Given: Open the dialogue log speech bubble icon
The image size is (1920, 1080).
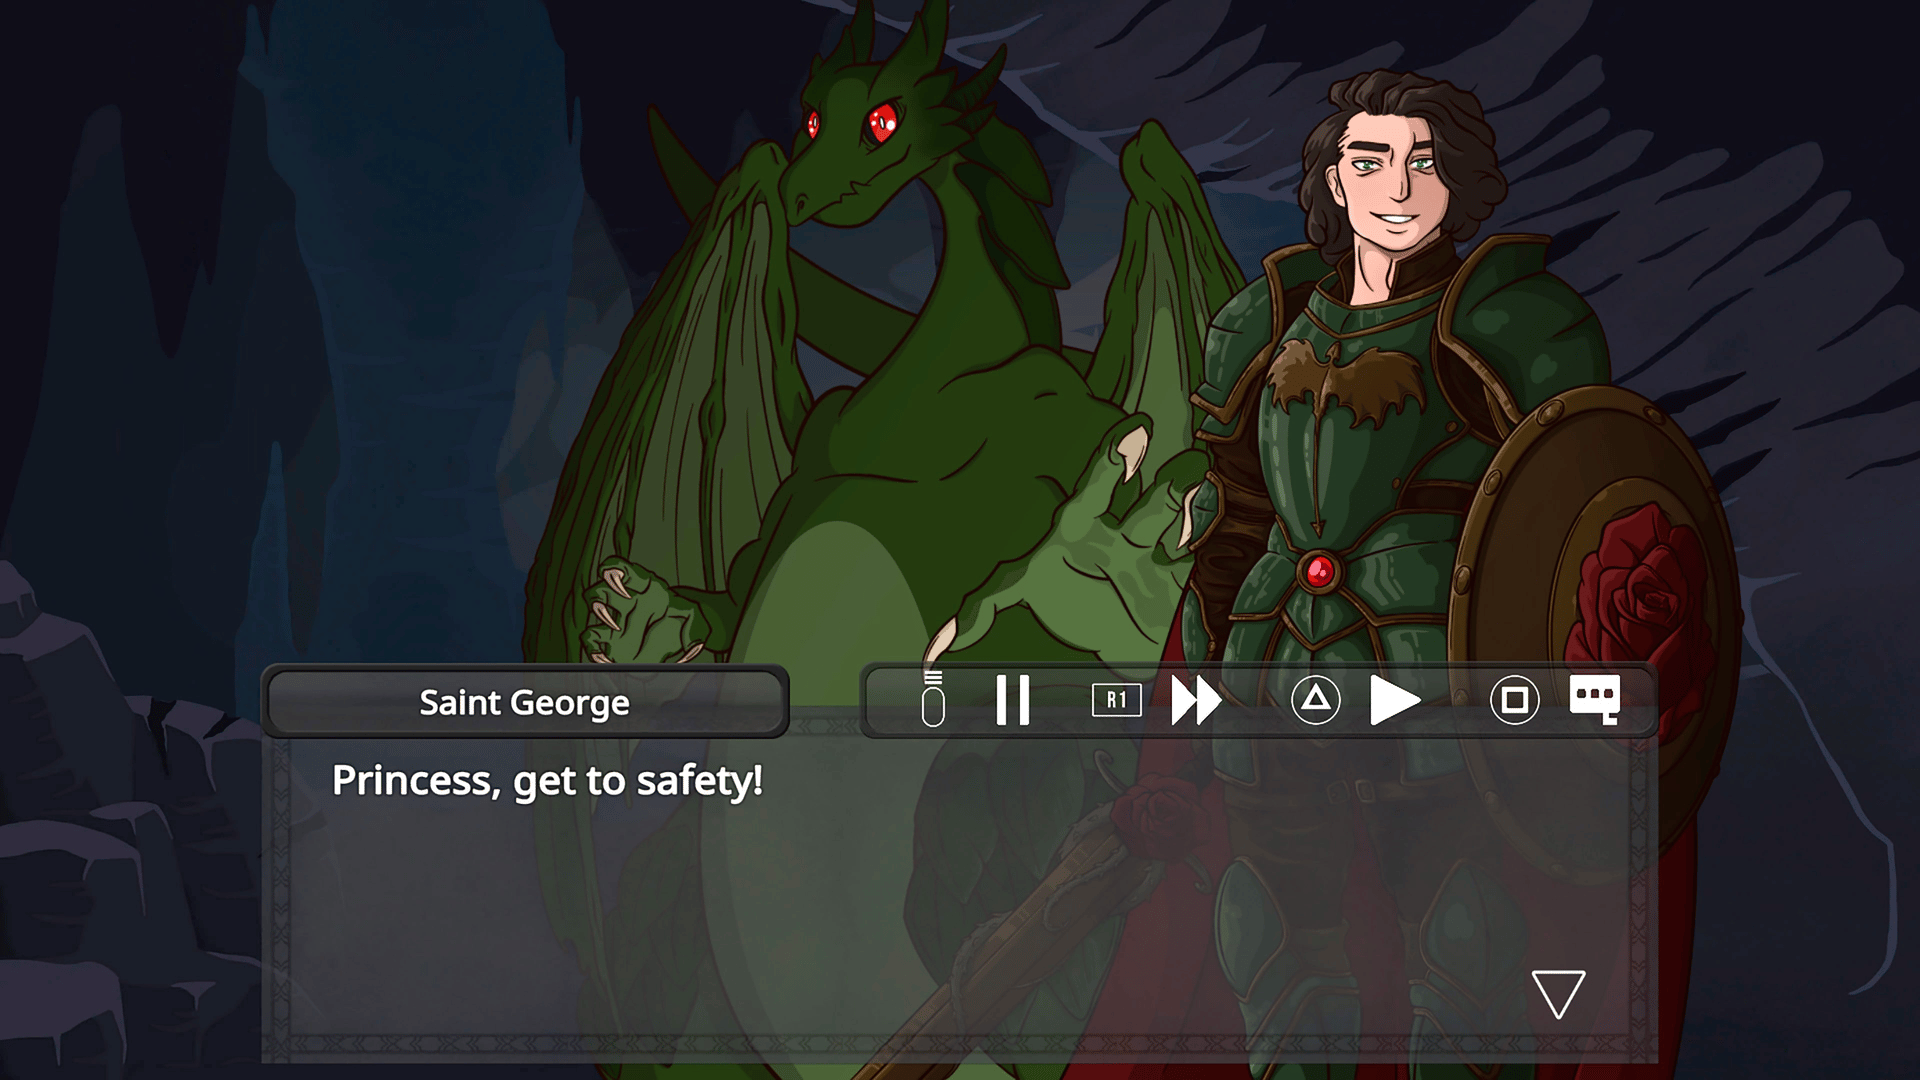Looking at the screenshot, I should [1594, 699].
